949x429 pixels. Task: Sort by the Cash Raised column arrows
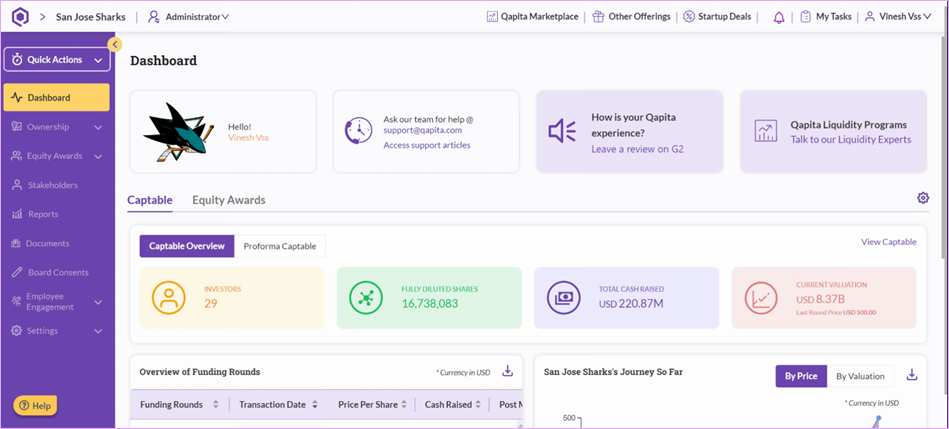coord(478,405)
